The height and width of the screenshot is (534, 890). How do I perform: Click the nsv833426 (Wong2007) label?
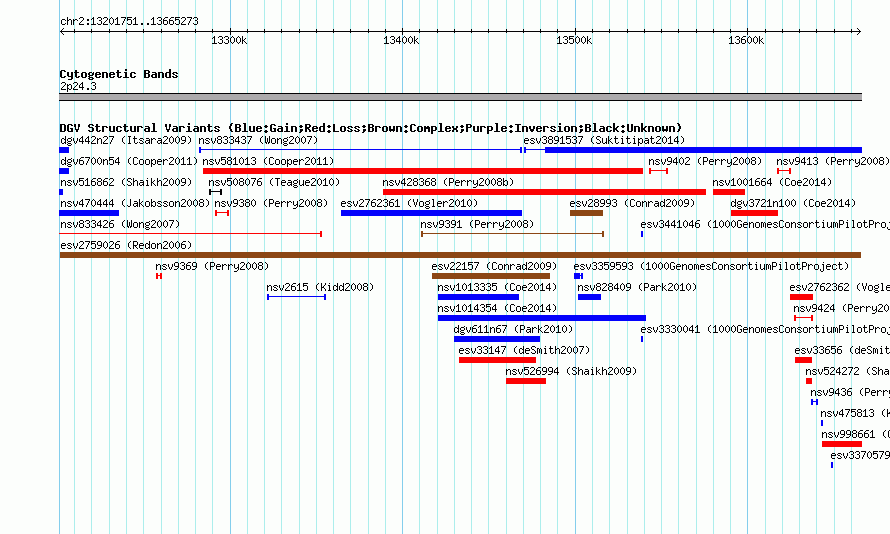tap(120, 224)
